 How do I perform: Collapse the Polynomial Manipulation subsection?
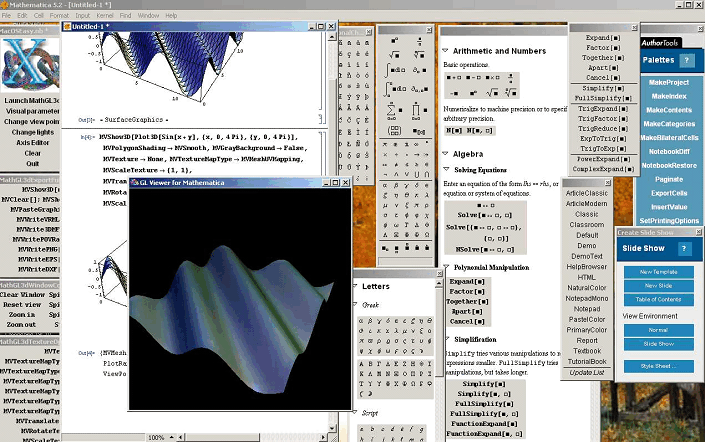pyautogui.click(x=446, y=267)
